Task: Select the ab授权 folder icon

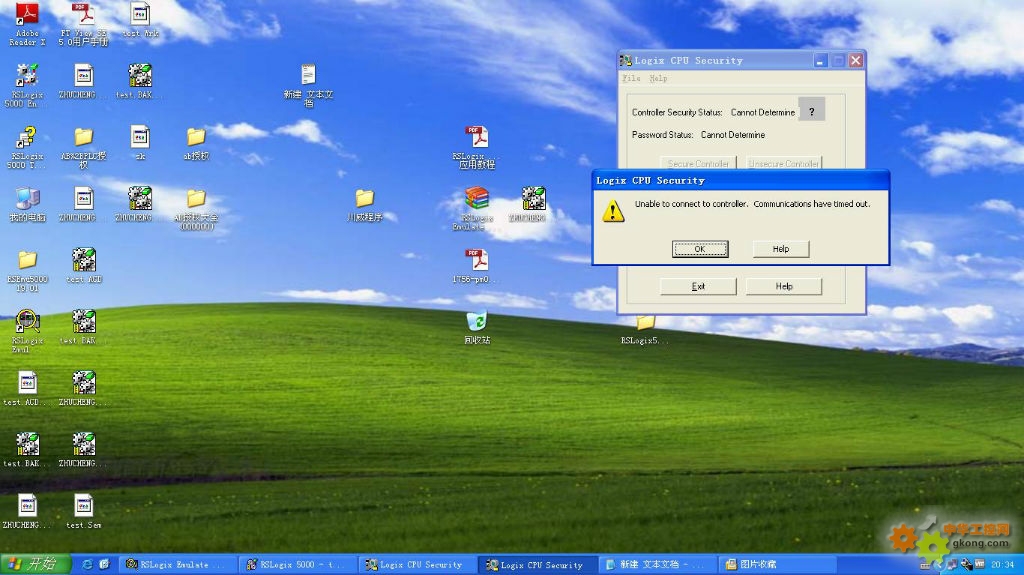Action: [196, 138]
